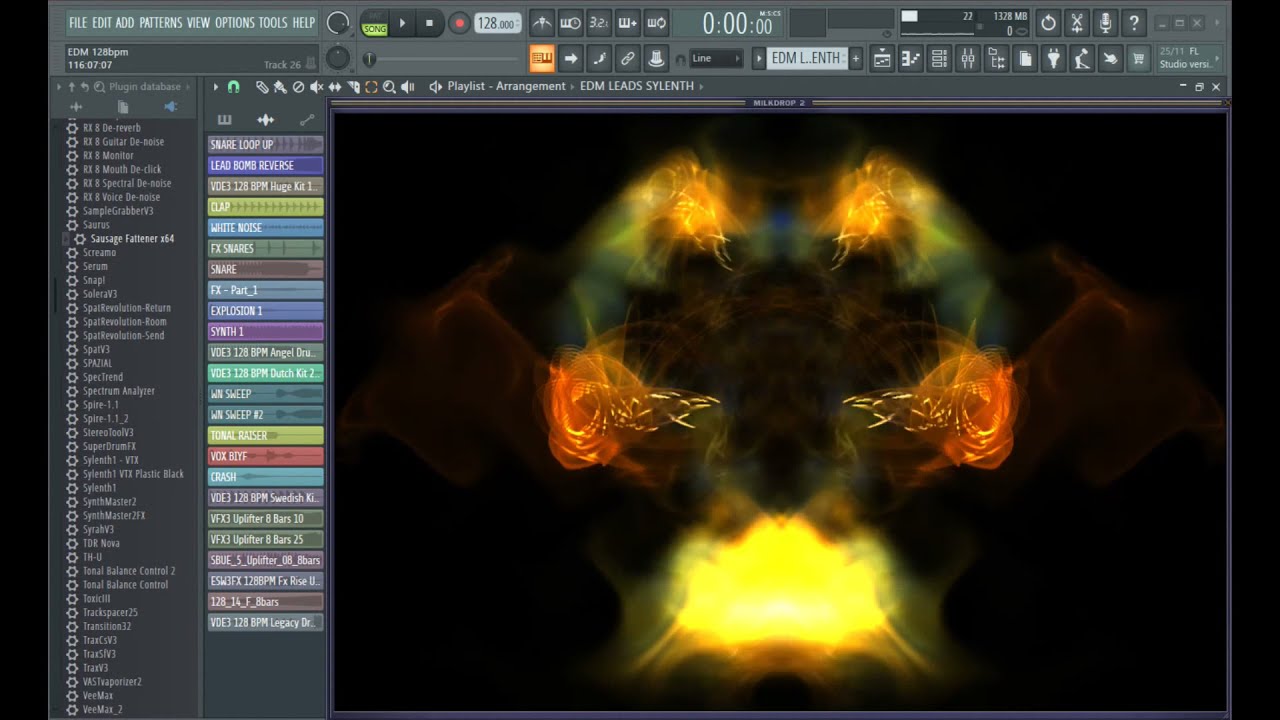This screenshot has height=720, width=1280.
Task: Open the Browser view icon
Action: [x=996, y=59]
